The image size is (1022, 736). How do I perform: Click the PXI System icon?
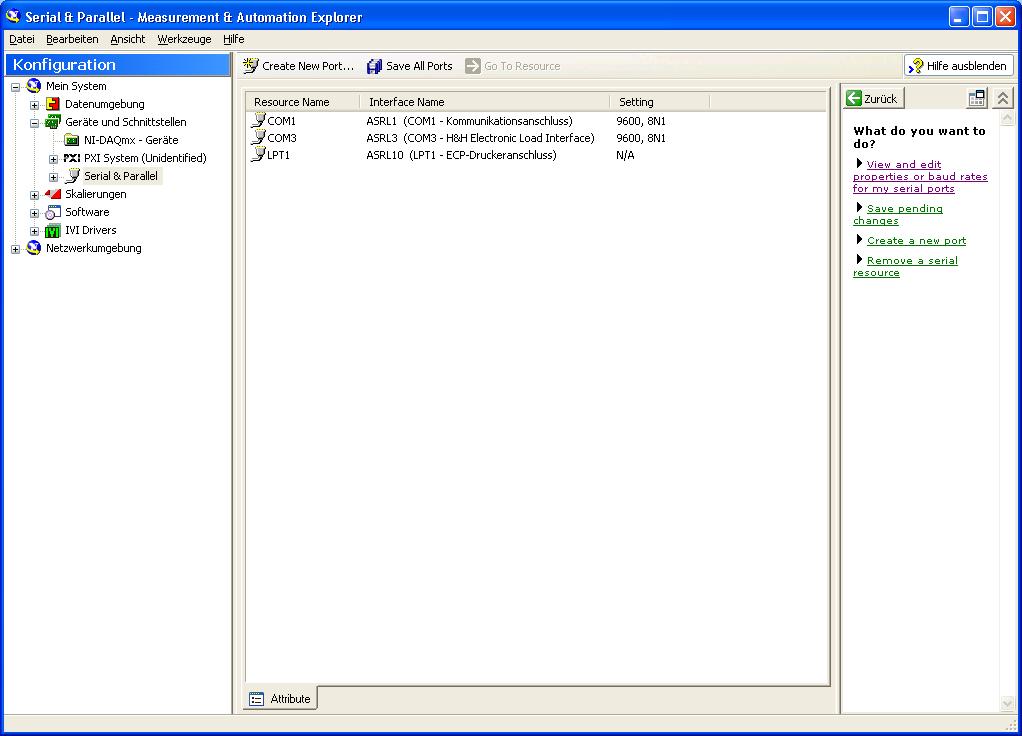click(72, 158)
